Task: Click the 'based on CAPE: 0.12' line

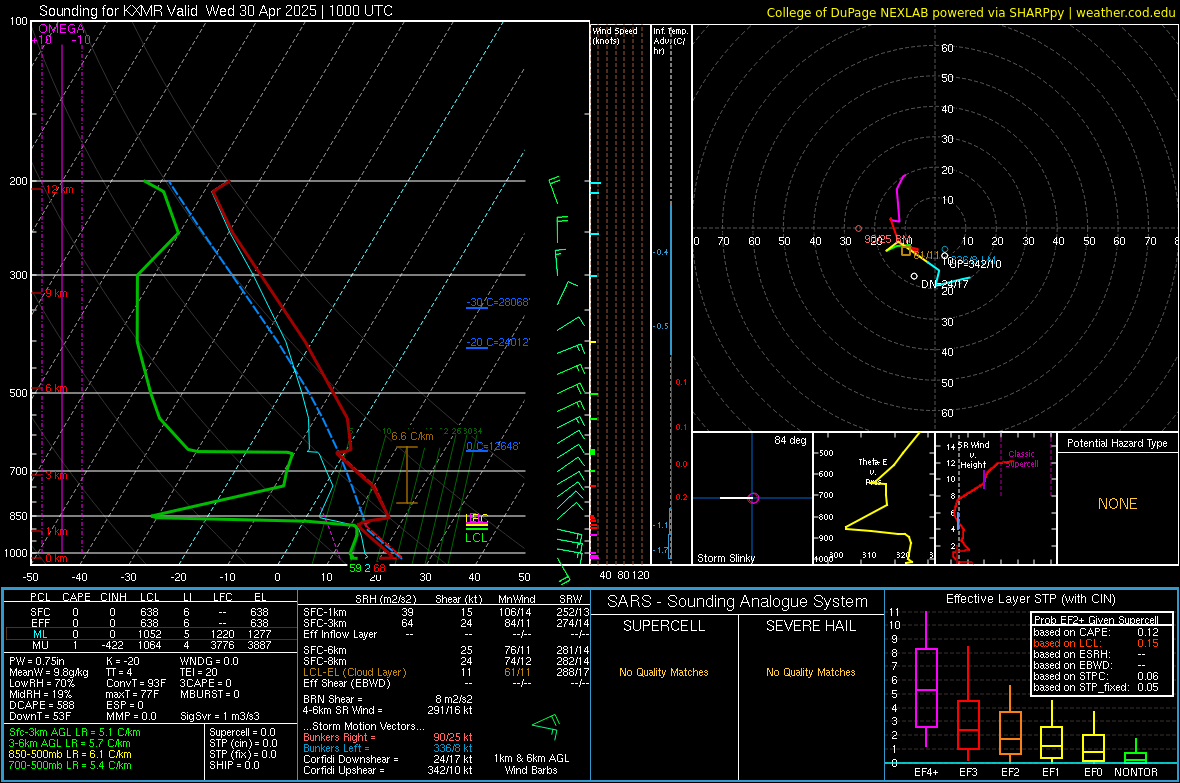Action: click(x=1096, y=632)
